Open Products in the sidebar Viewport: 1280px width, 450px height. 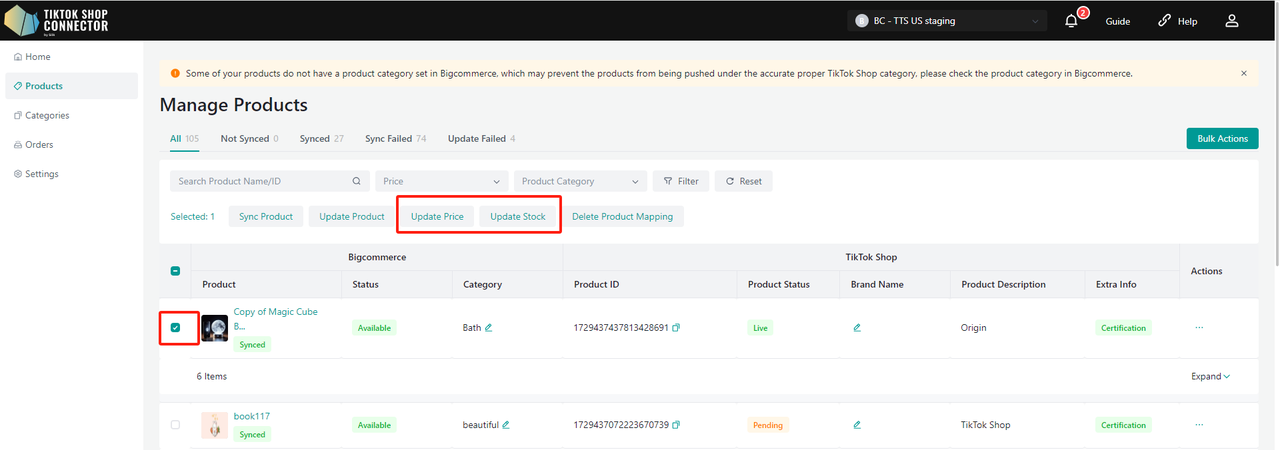coord(71,86)
